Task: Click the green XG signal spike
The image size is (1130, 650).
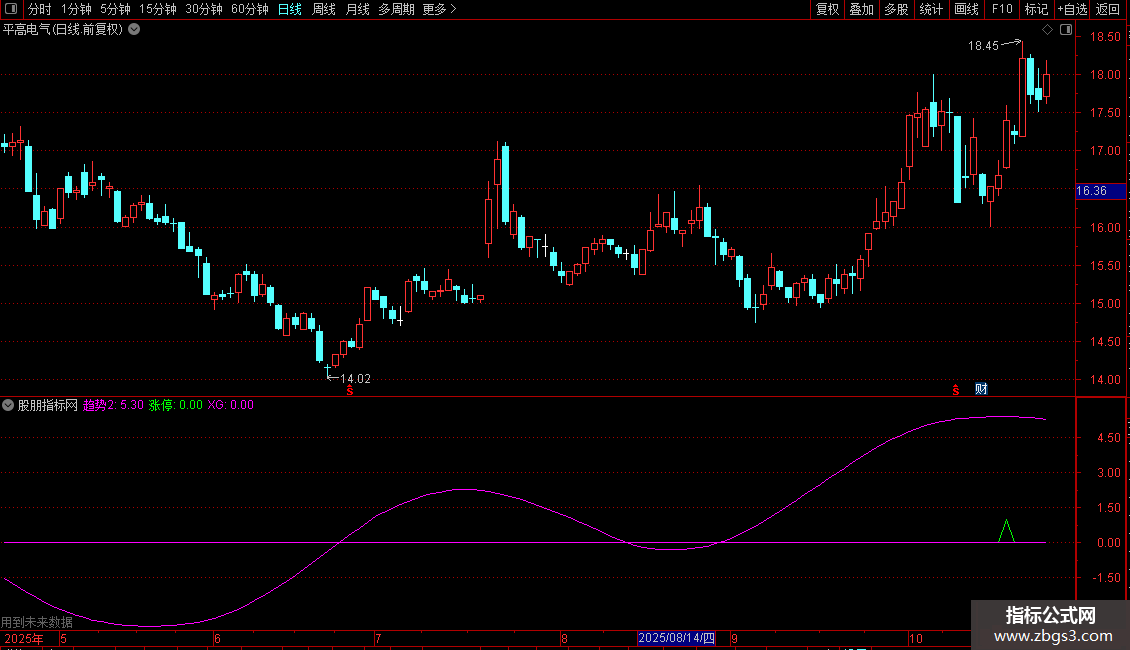Action: pyautogui.click(x=1006, y=529)
